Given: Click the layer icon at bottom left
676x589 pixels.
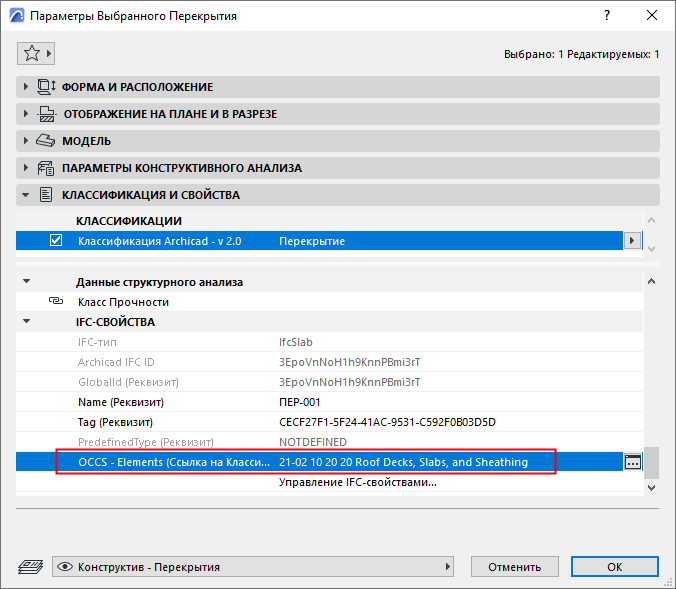Looking at the screenshot, I should (x=28, y=567).
